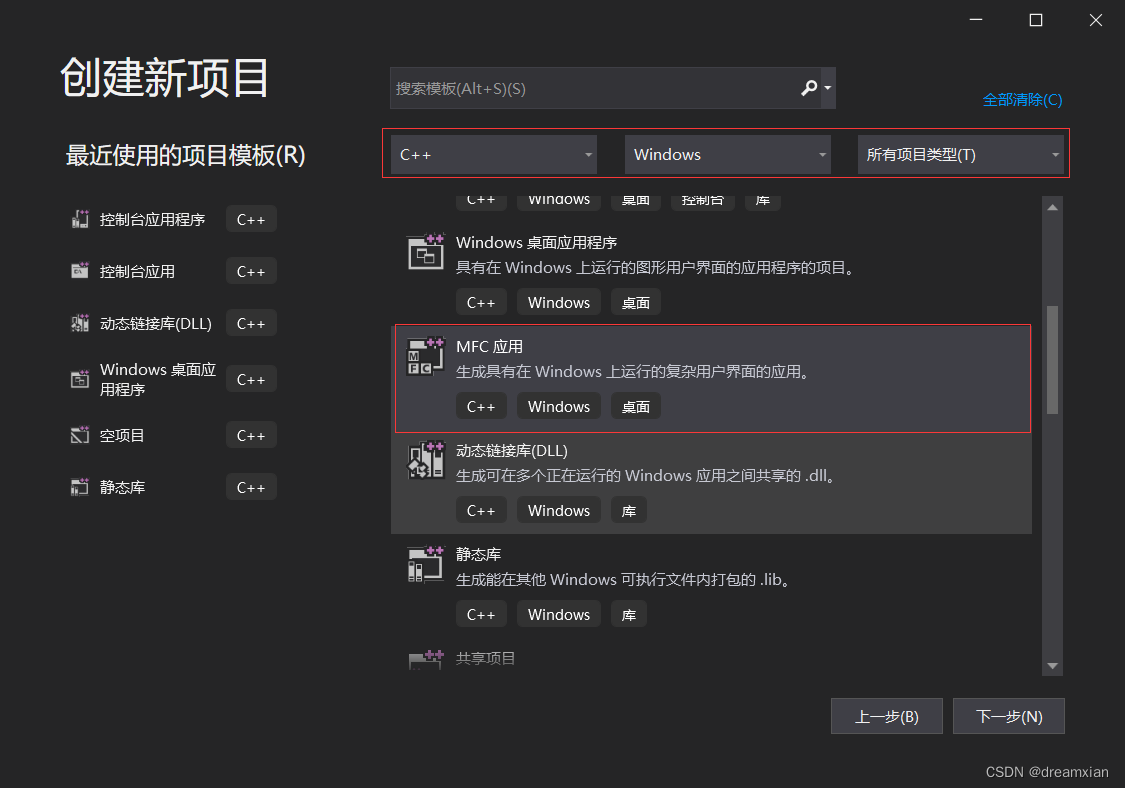Click the search magnifier icon
Image resolution: width=1125 pixels, height=788 pixels.
[808, 88]
